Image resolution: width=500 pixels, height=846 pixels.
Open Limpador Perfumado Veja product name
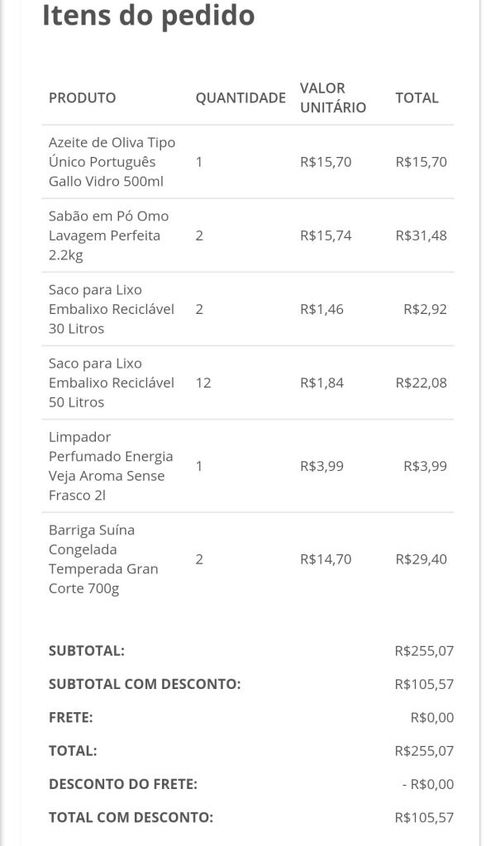[x=111, y=466]
